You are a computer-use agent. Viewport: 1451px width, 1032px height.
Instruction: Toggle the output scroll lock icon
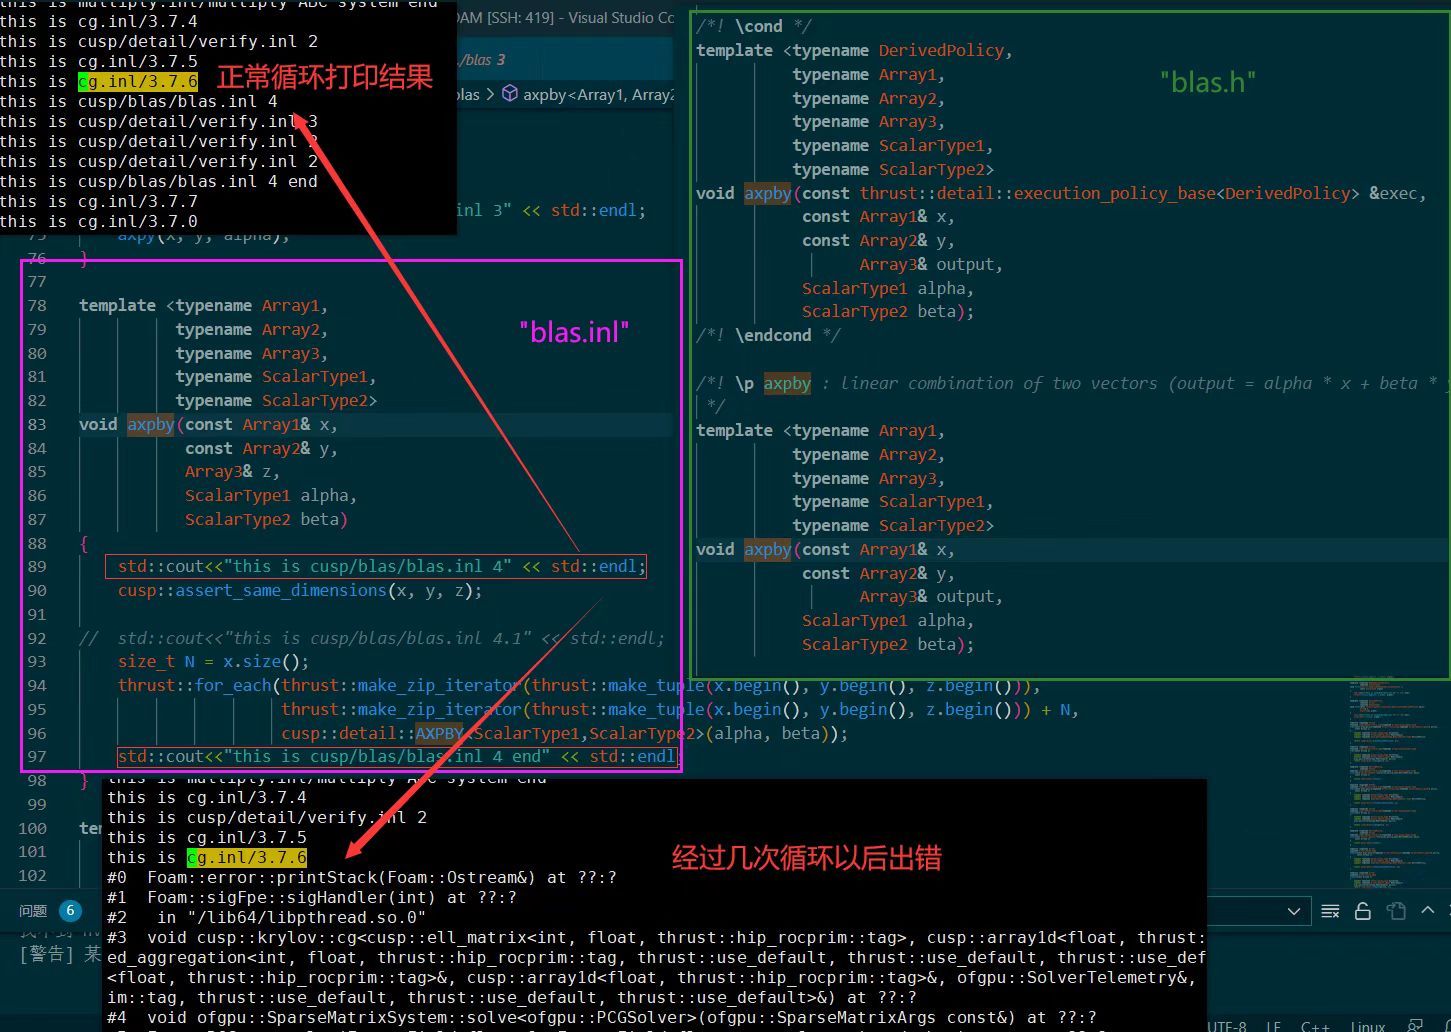pyautogui.click(x=1362, y=911)
